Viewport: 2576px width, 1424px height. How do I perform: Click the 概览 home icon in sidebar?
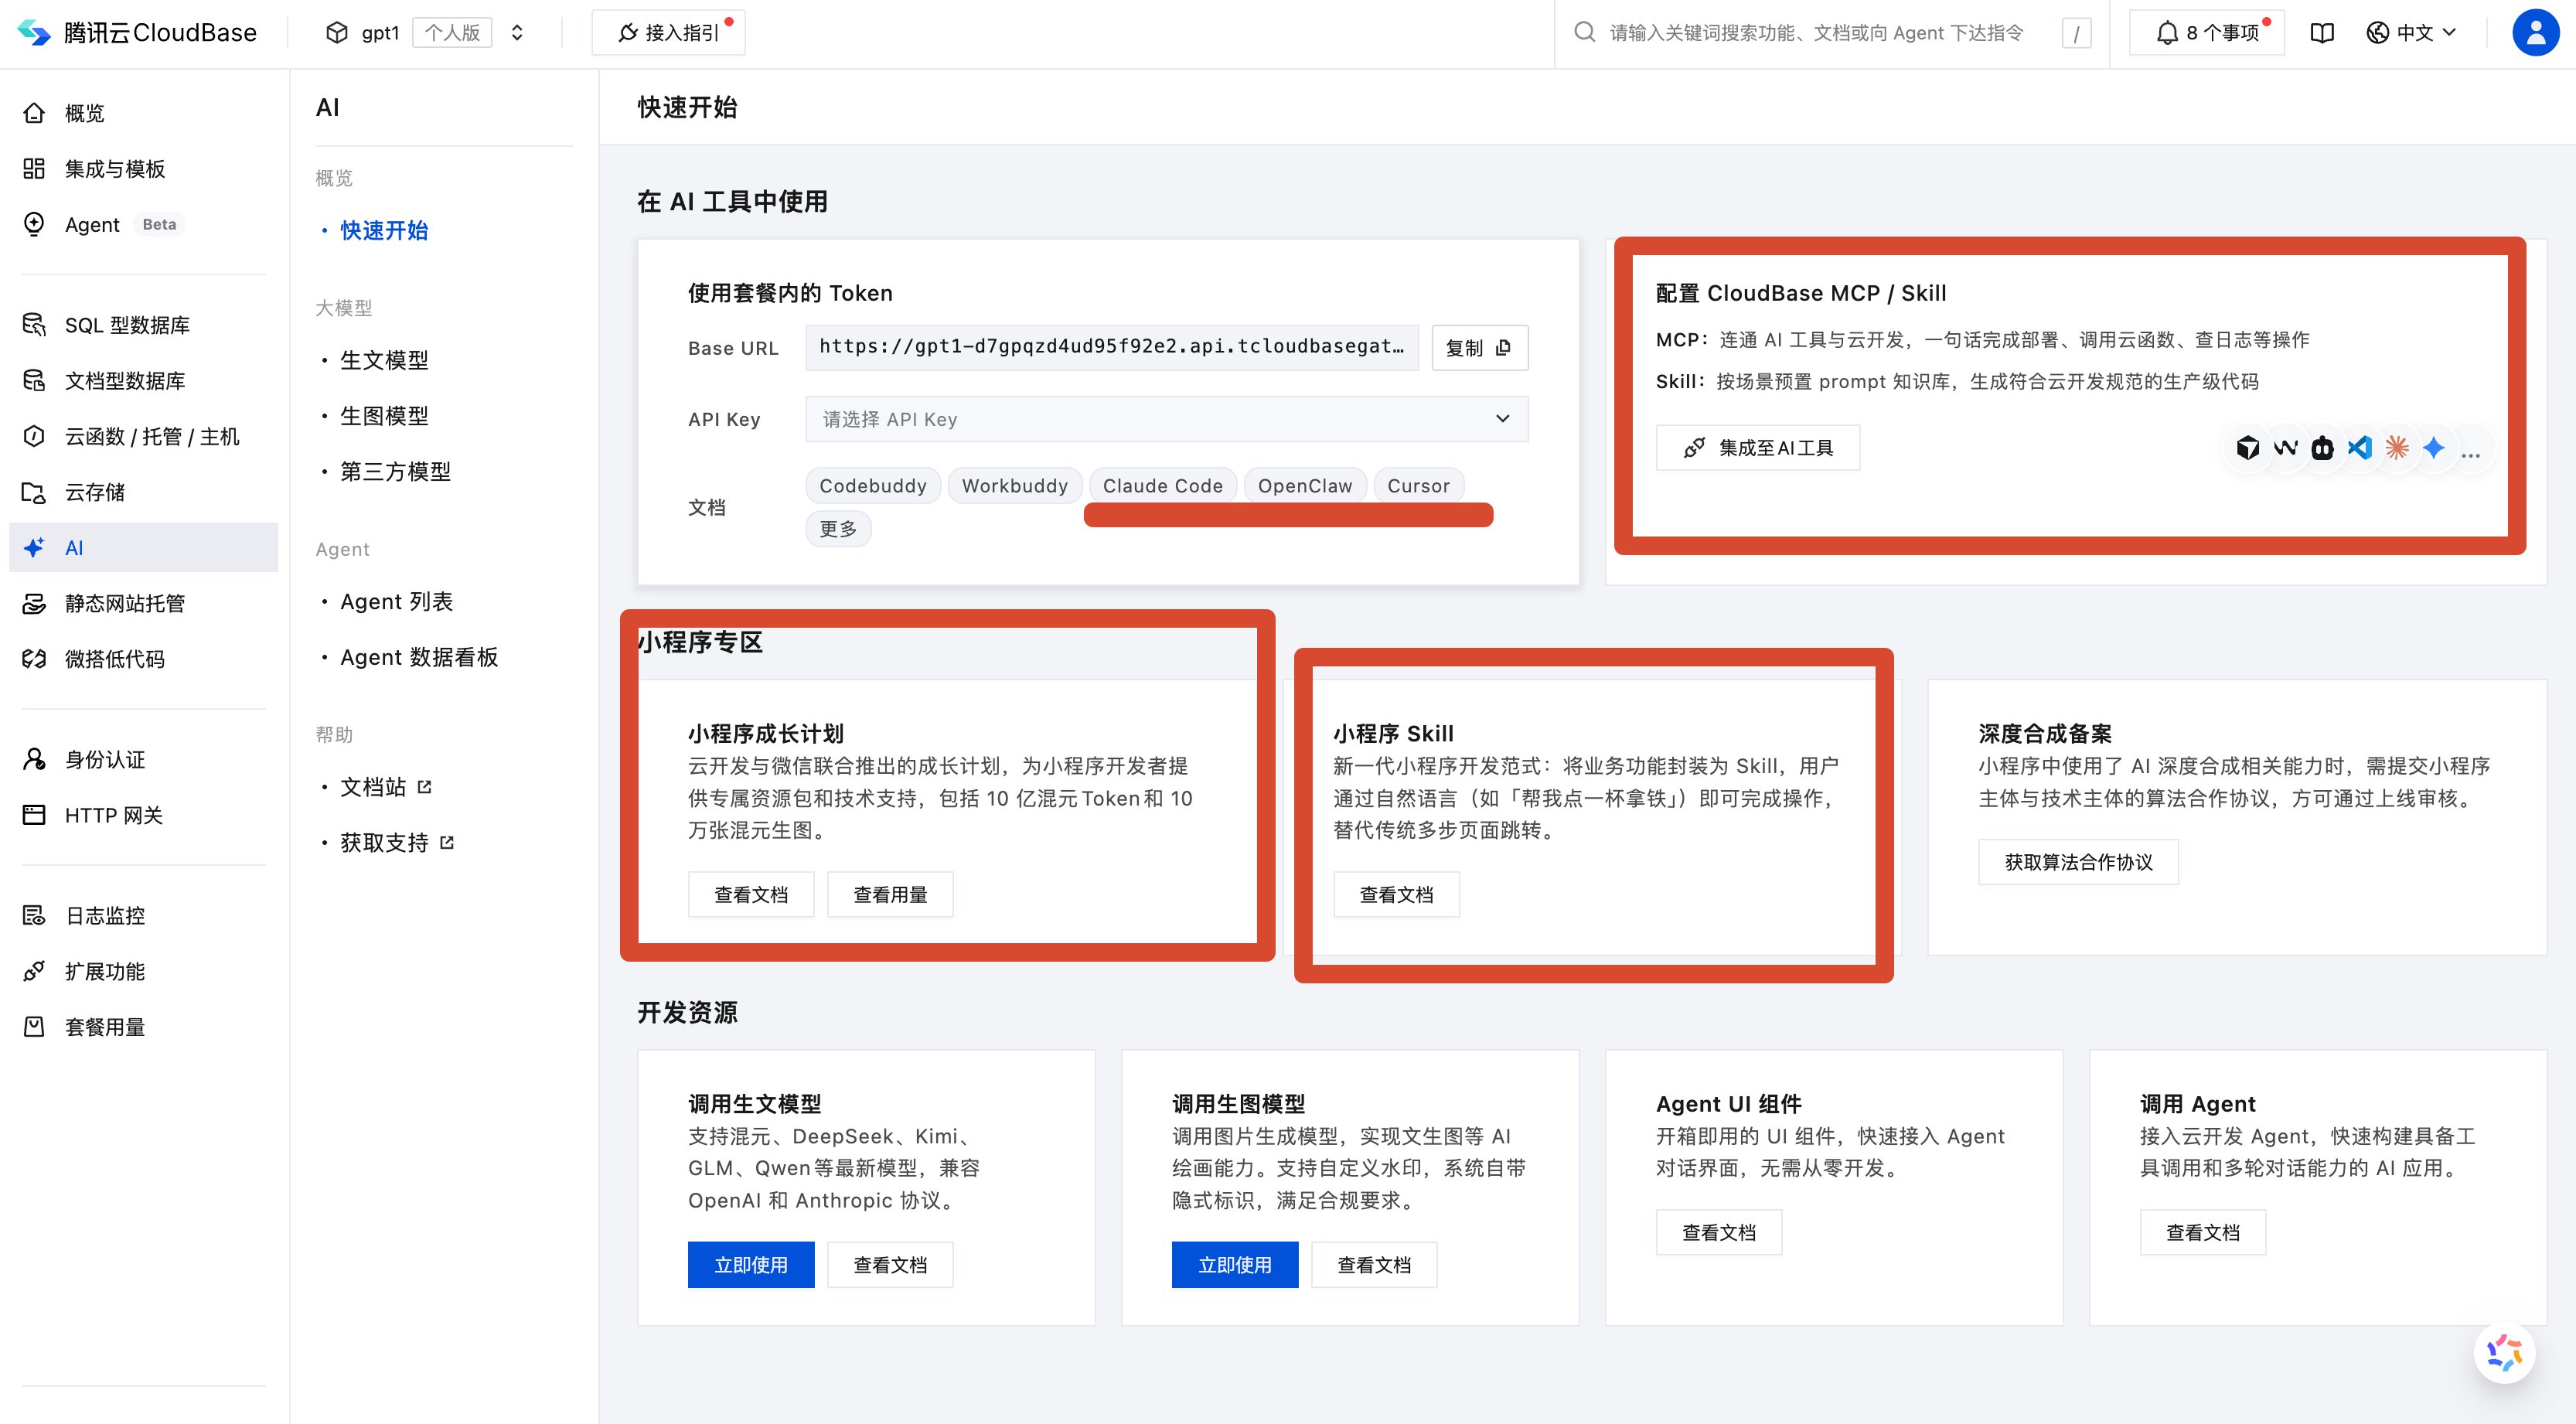[34, 113]
